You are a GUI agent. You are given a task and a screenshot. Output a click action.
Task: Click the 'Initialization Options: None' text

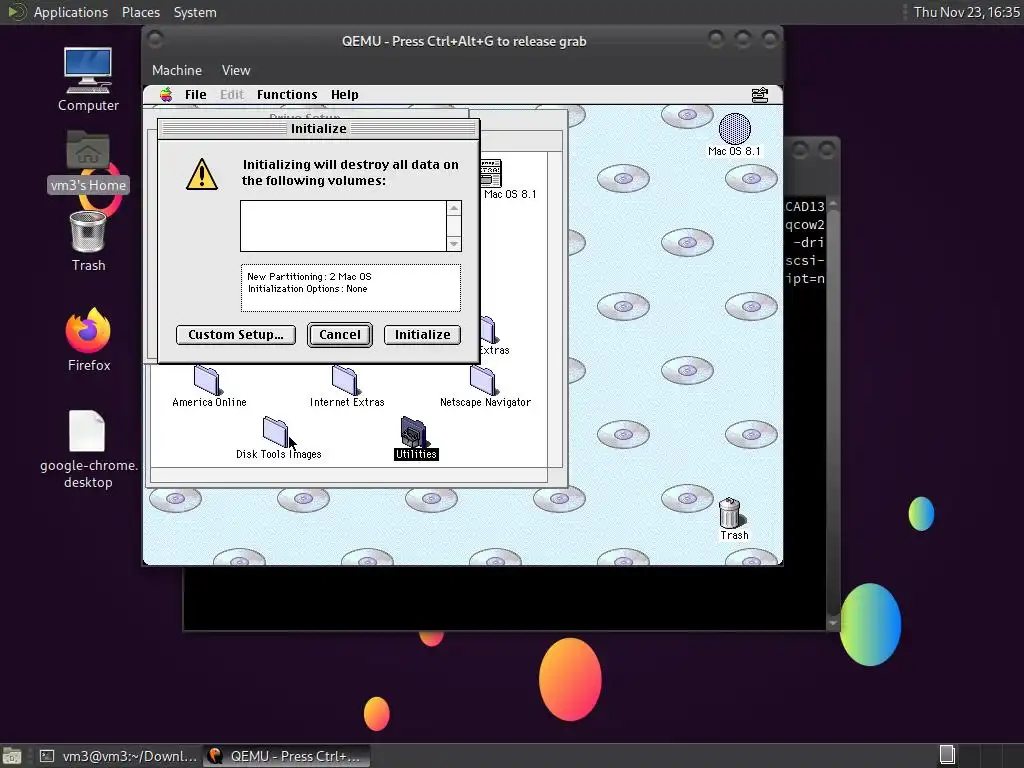coord(307,289)
